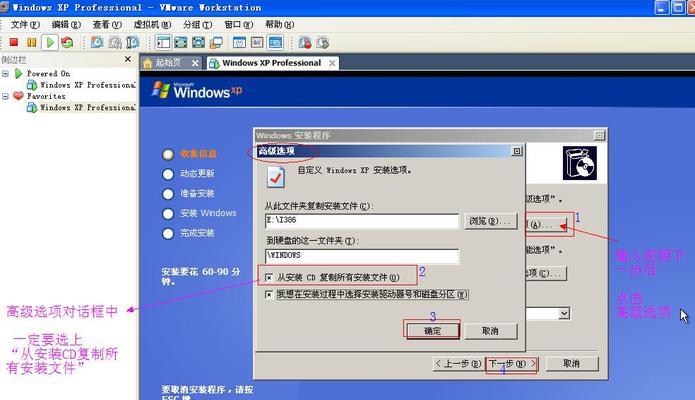Select Windows XP Professional under Favorites
The height and width of the screenshot is (400, 695).
click(88, 107)
